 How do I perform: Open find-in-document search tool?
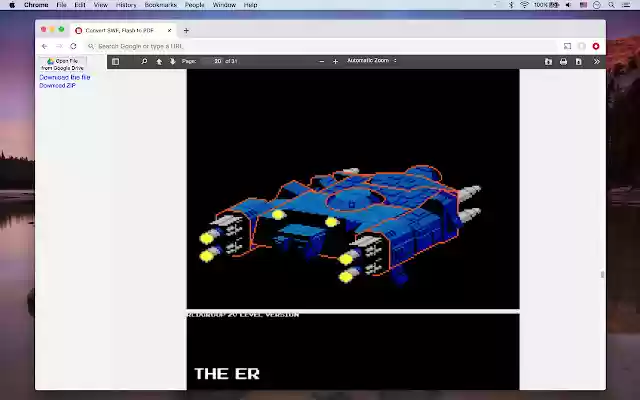click(x=144, y=61)
